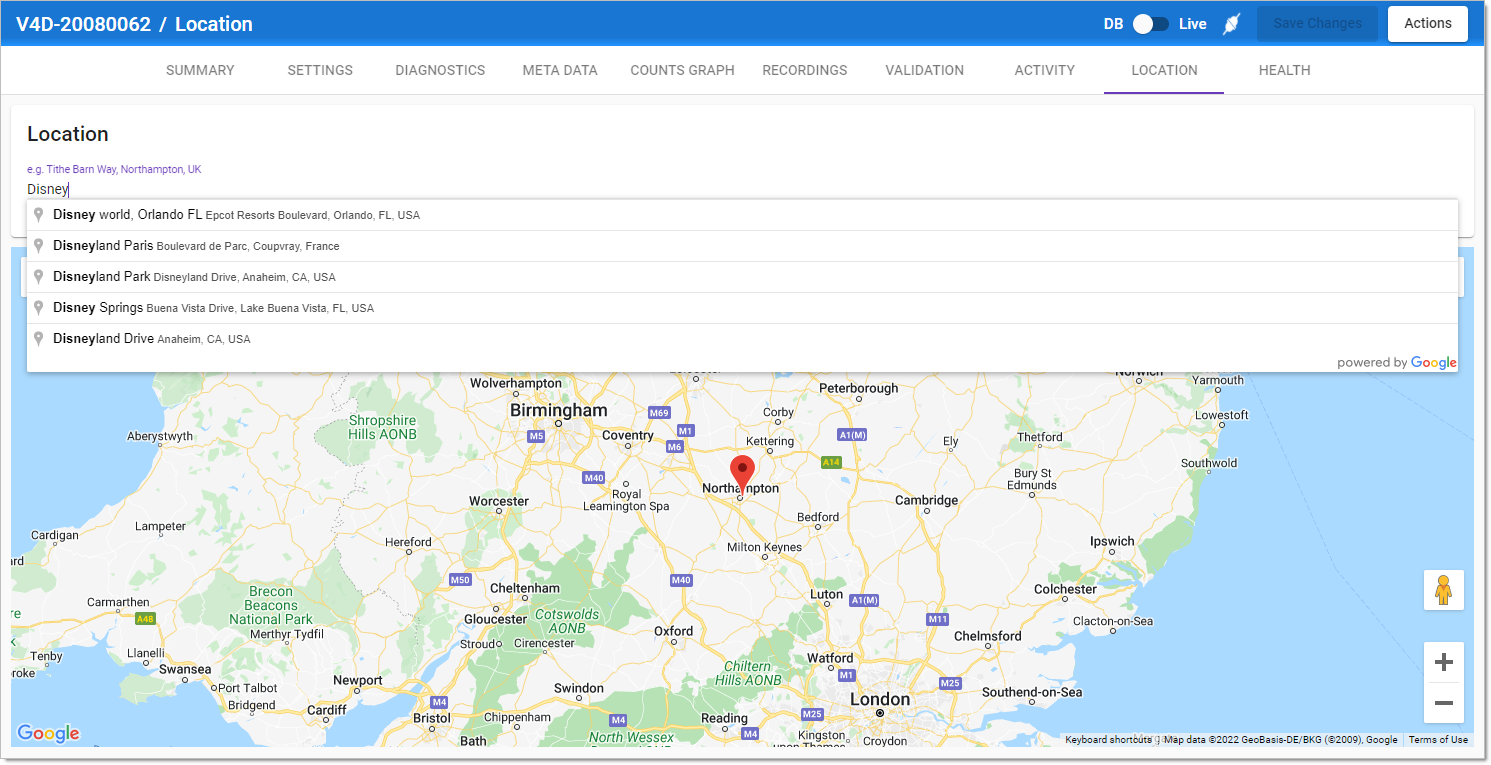Click the Google logo on the map
The width and height of the screenshot is (1491, 765).
click(48, 733)
